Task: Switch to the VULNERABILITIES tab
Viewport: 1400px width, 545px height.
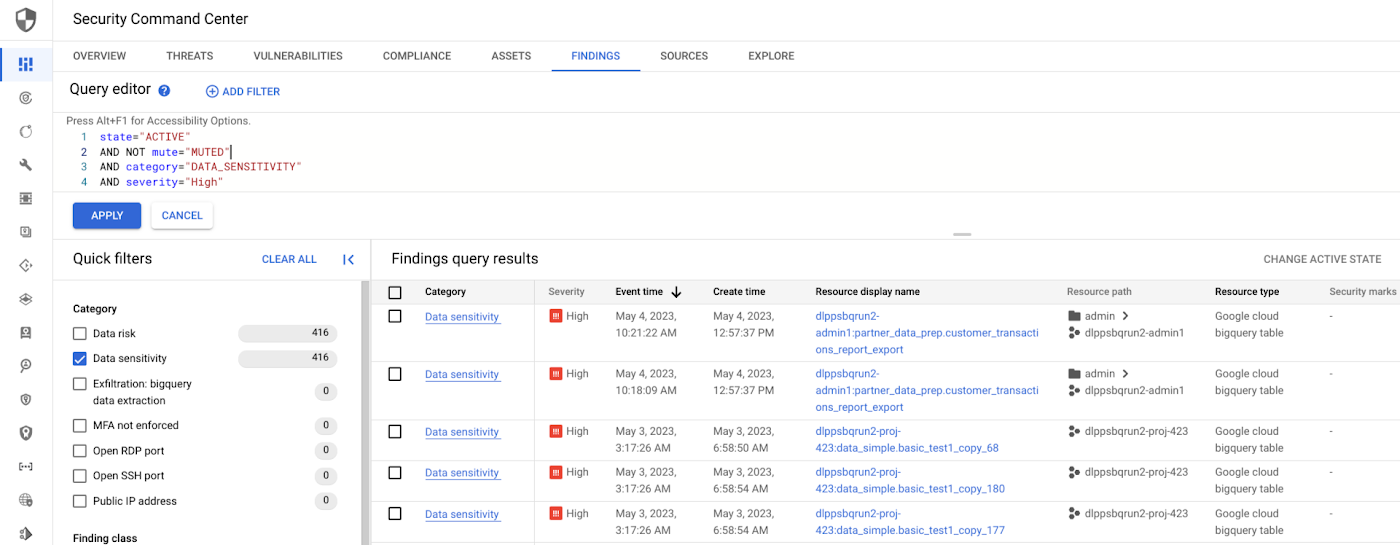Action: point(298,56)
